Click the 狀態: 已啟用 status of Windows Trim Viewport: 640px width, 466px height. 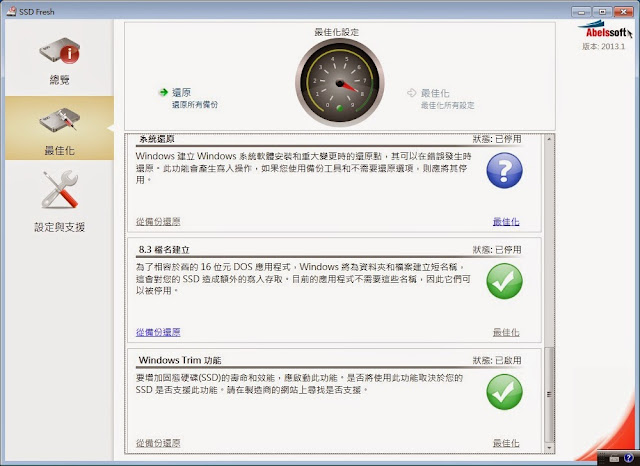[497, 360]
